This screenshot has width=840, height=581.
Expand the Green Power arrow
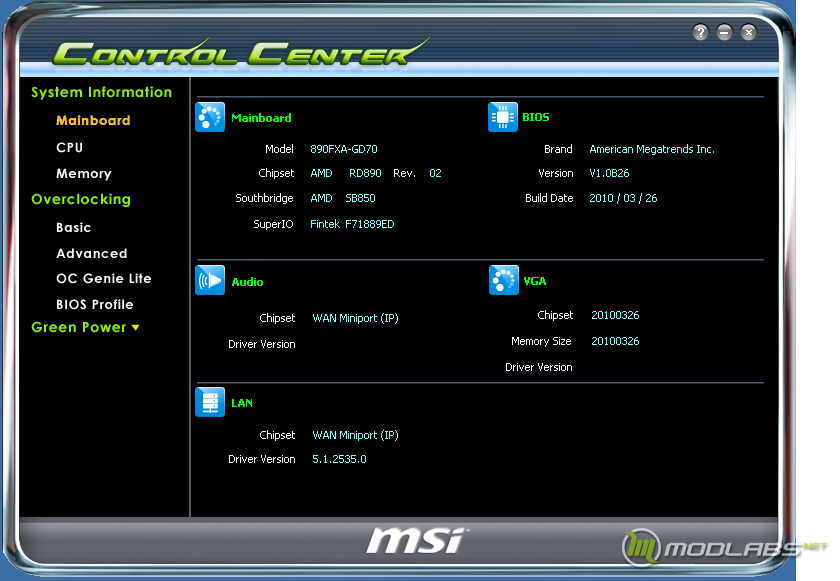coord(136,327)
